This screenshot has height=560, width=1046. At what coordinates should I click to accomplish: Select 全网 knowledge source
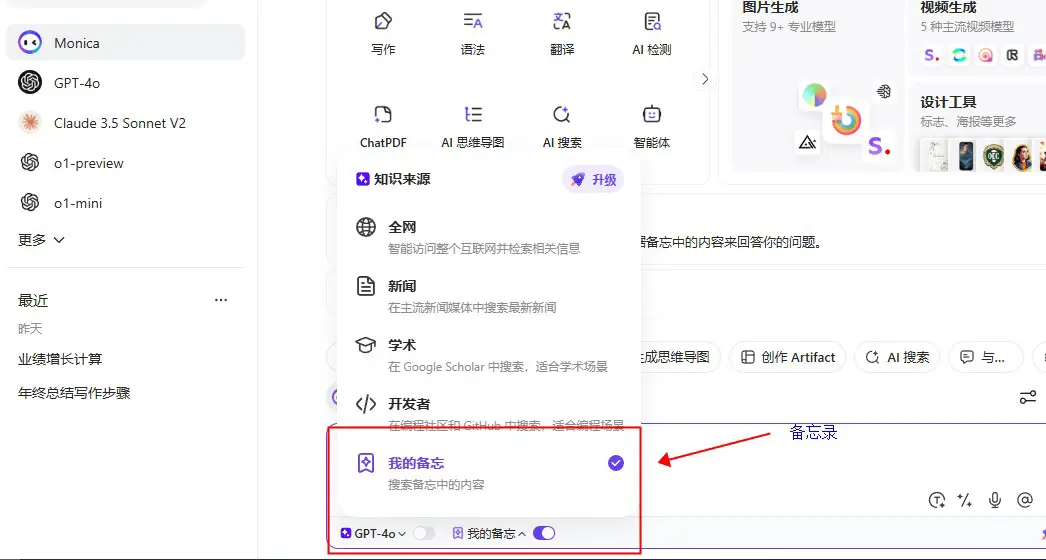point(489,237)
